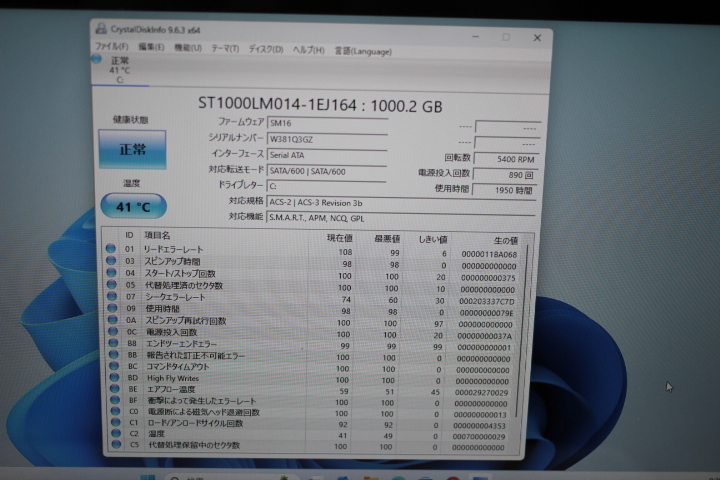Click status orb of 電源断による磁気ヘッド退避回数 row
The height and width of the screenshot is (480, 720).
pyautogui.click(x=116, y=411)
